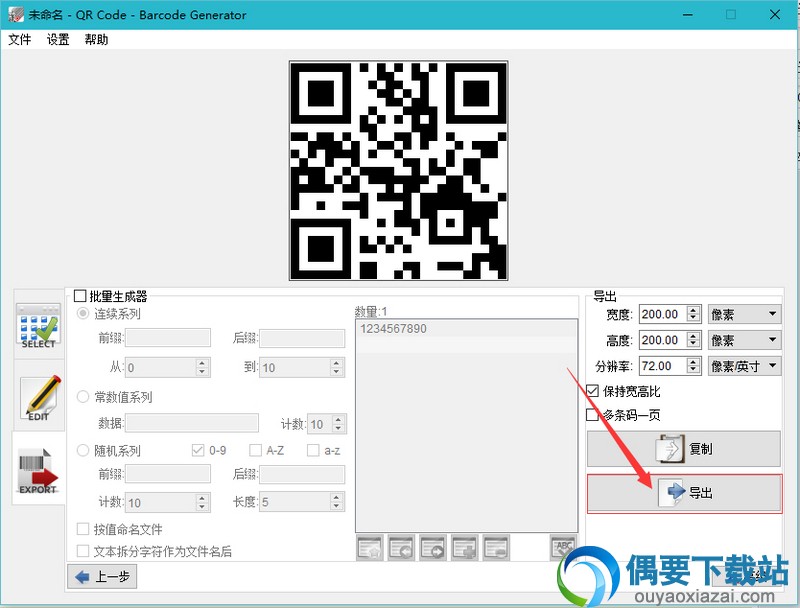
Task: Click the 常数值系列 计数 spinner
Action: coord(339,424)
